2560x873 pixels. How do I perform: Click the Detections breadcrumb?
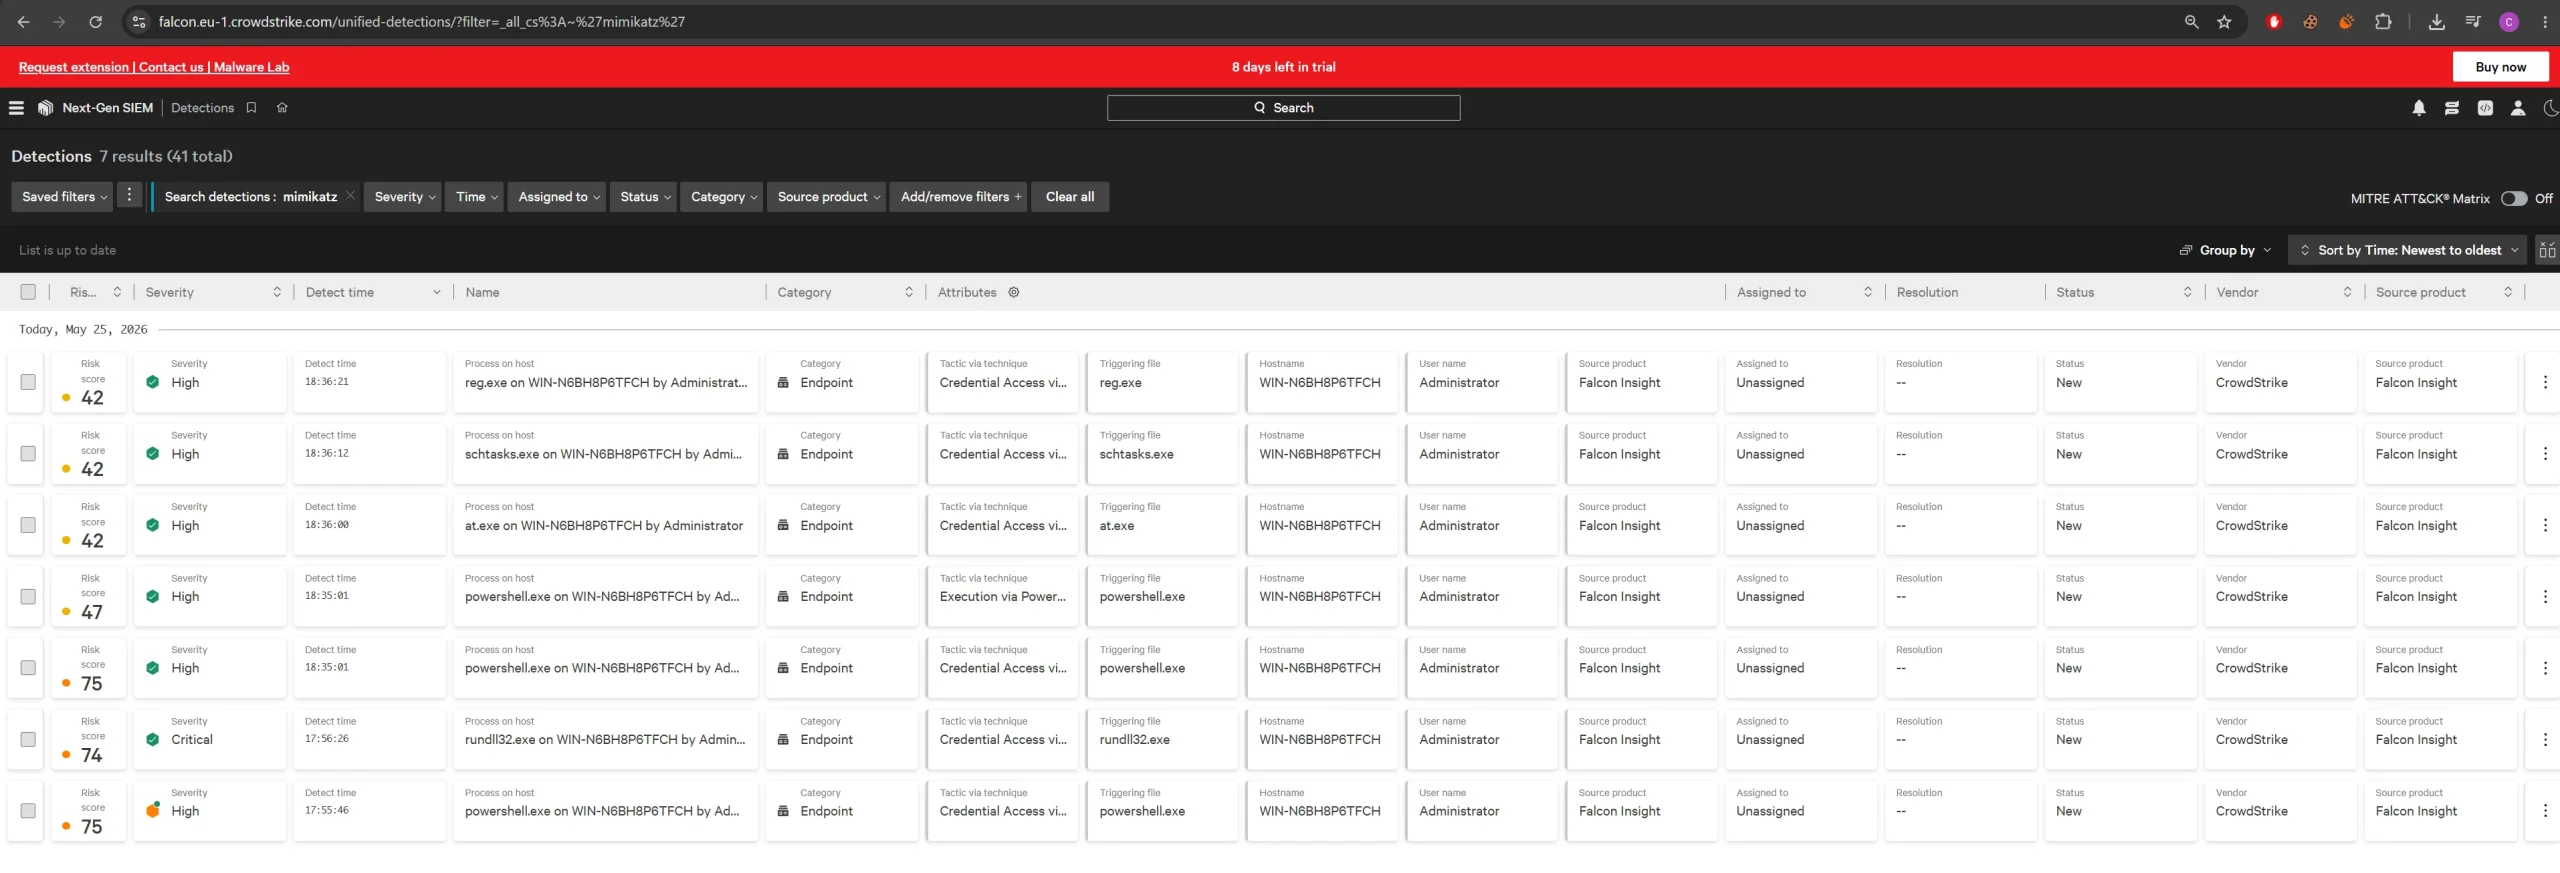202,108
